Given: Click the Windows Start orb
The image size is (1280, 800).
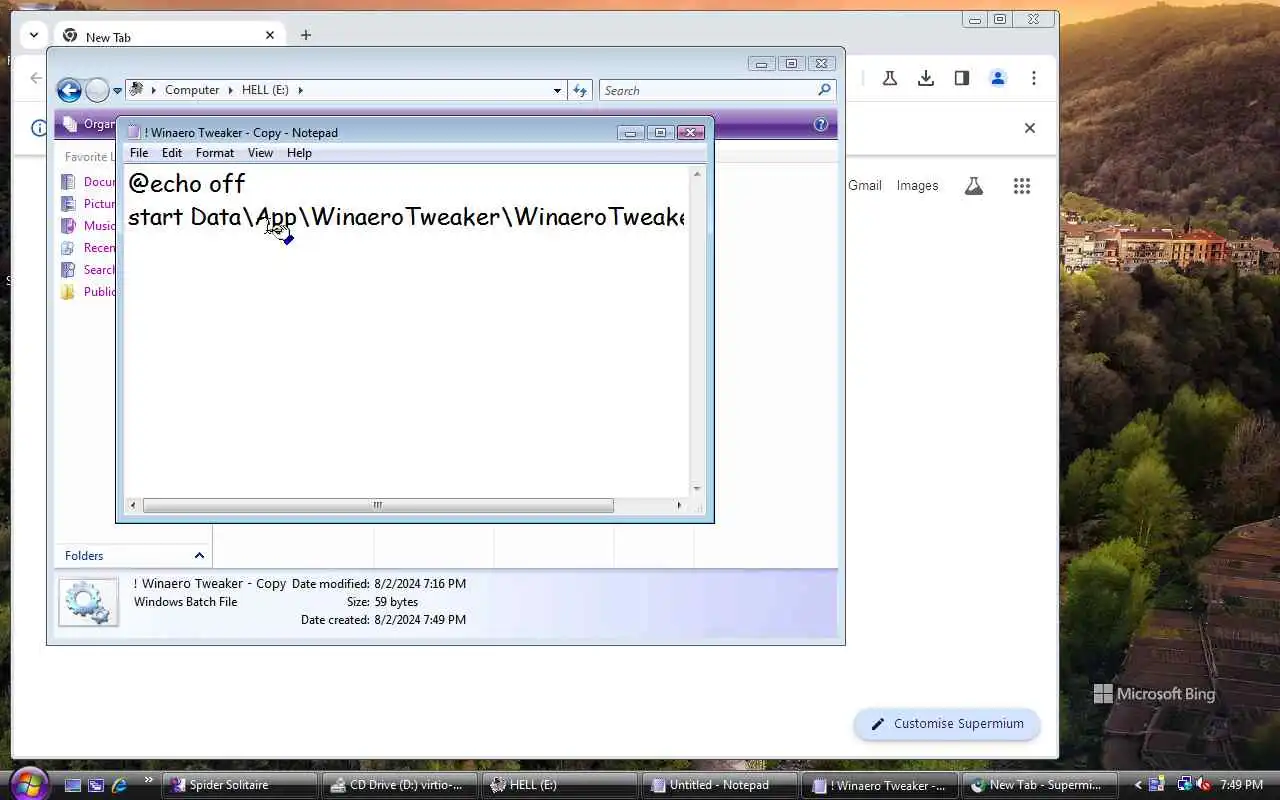Looking at the screenshot, I should tap(27, 784).
